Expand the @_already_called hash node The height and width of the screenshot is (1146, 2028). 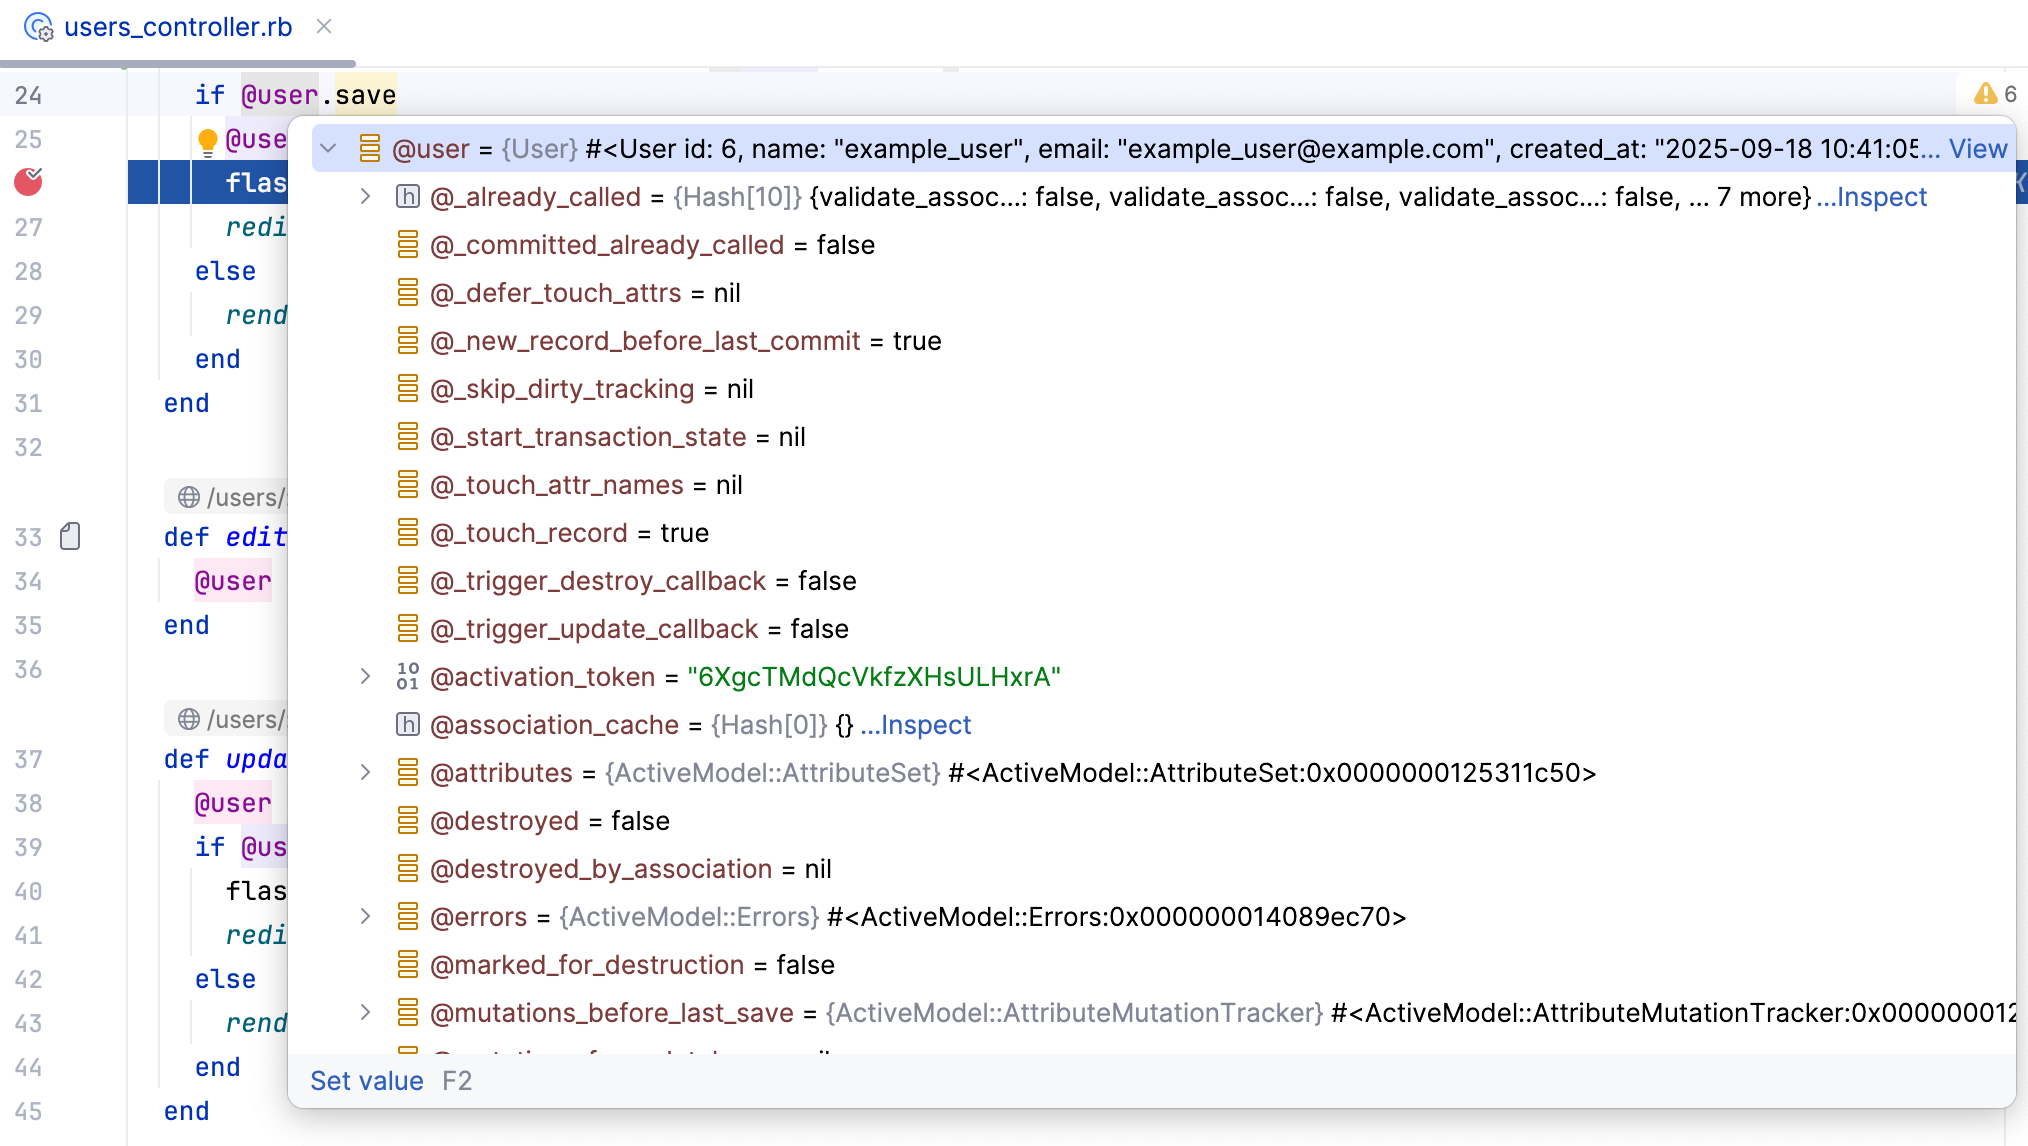(x=366, y=197)
